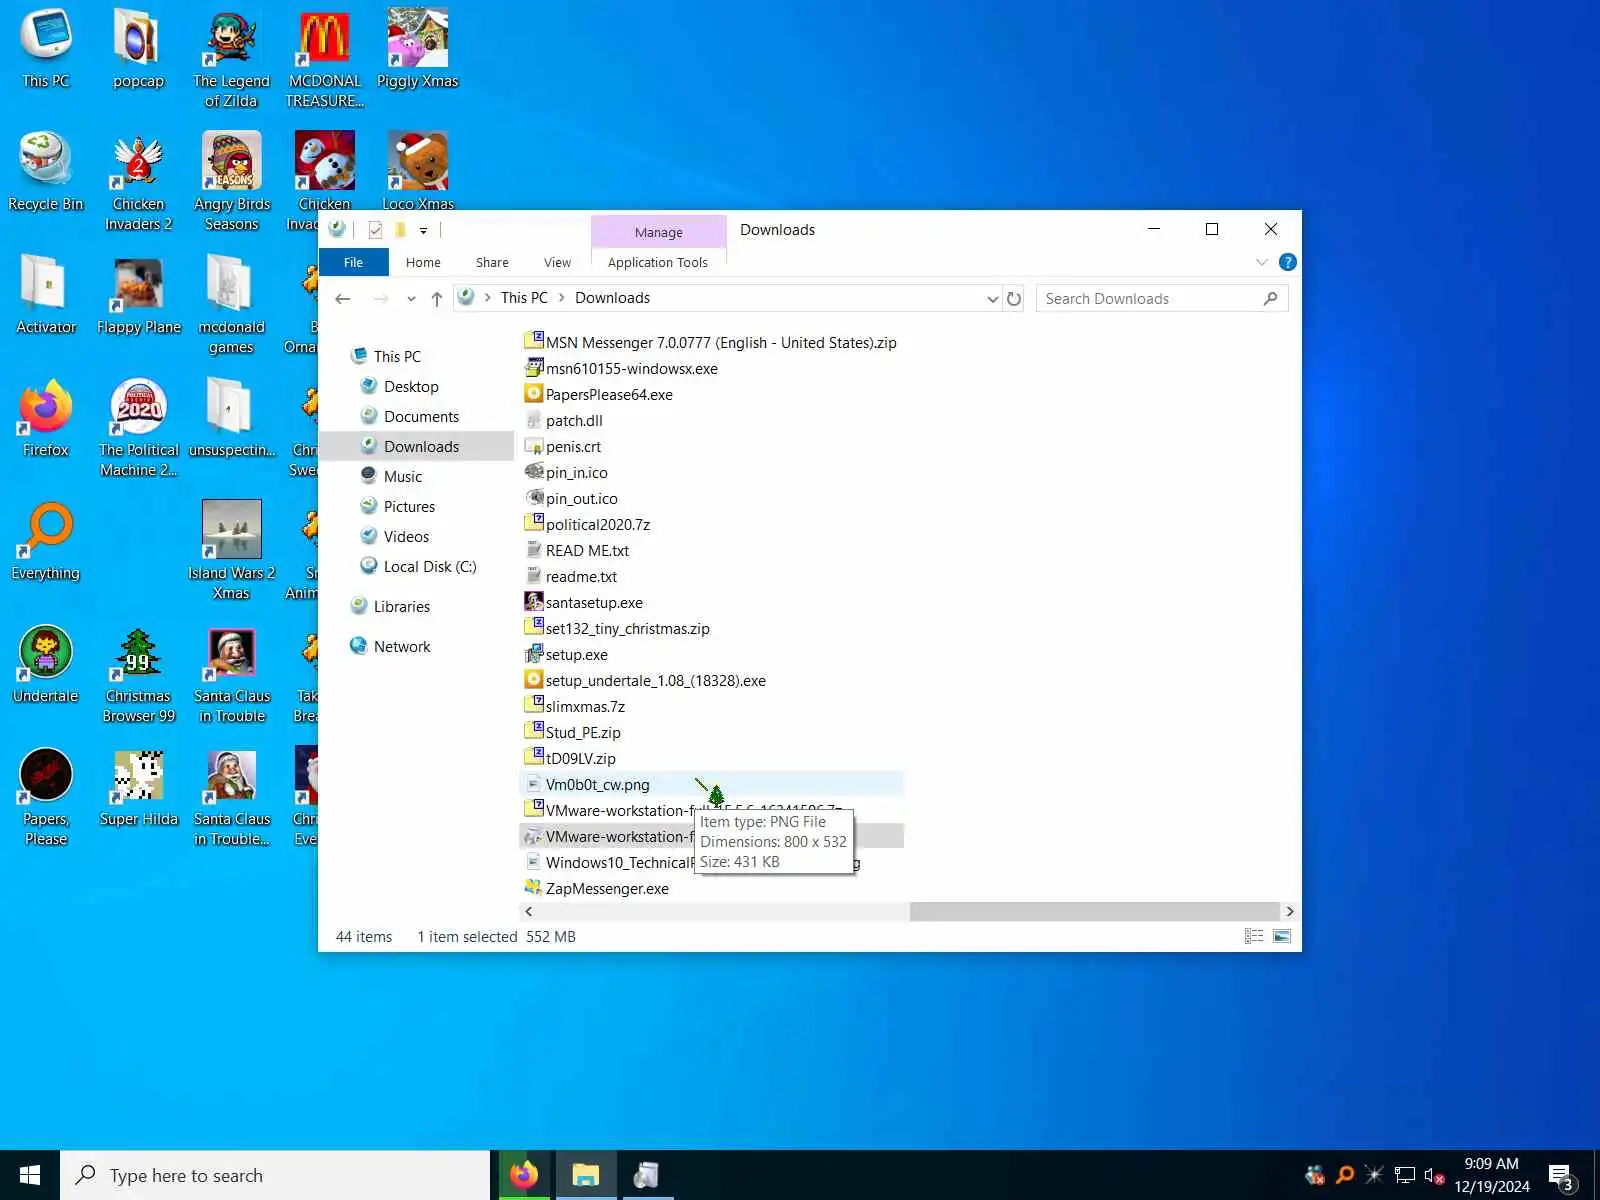Select The Legend of Zilda desktop icon

tap(232, 59)
